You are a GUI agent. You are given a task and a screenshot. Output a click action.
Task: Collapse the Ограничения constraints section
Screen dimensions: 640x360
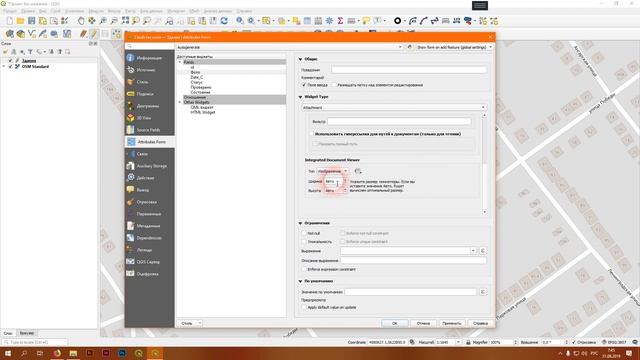click(x=300, y=223)
